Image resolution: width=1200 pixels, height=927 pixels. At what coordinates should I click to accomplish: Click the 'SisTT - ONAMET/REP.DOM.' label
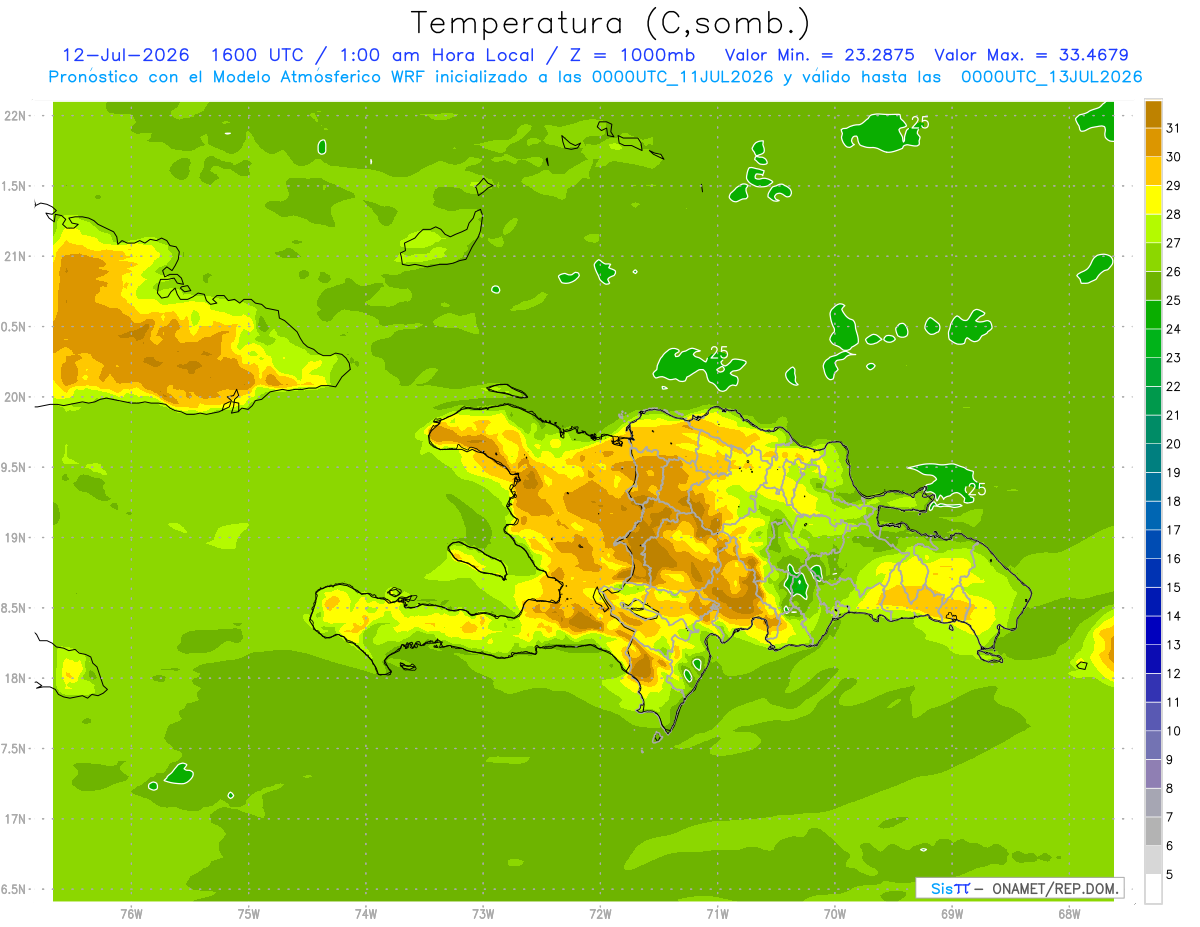1020,888
